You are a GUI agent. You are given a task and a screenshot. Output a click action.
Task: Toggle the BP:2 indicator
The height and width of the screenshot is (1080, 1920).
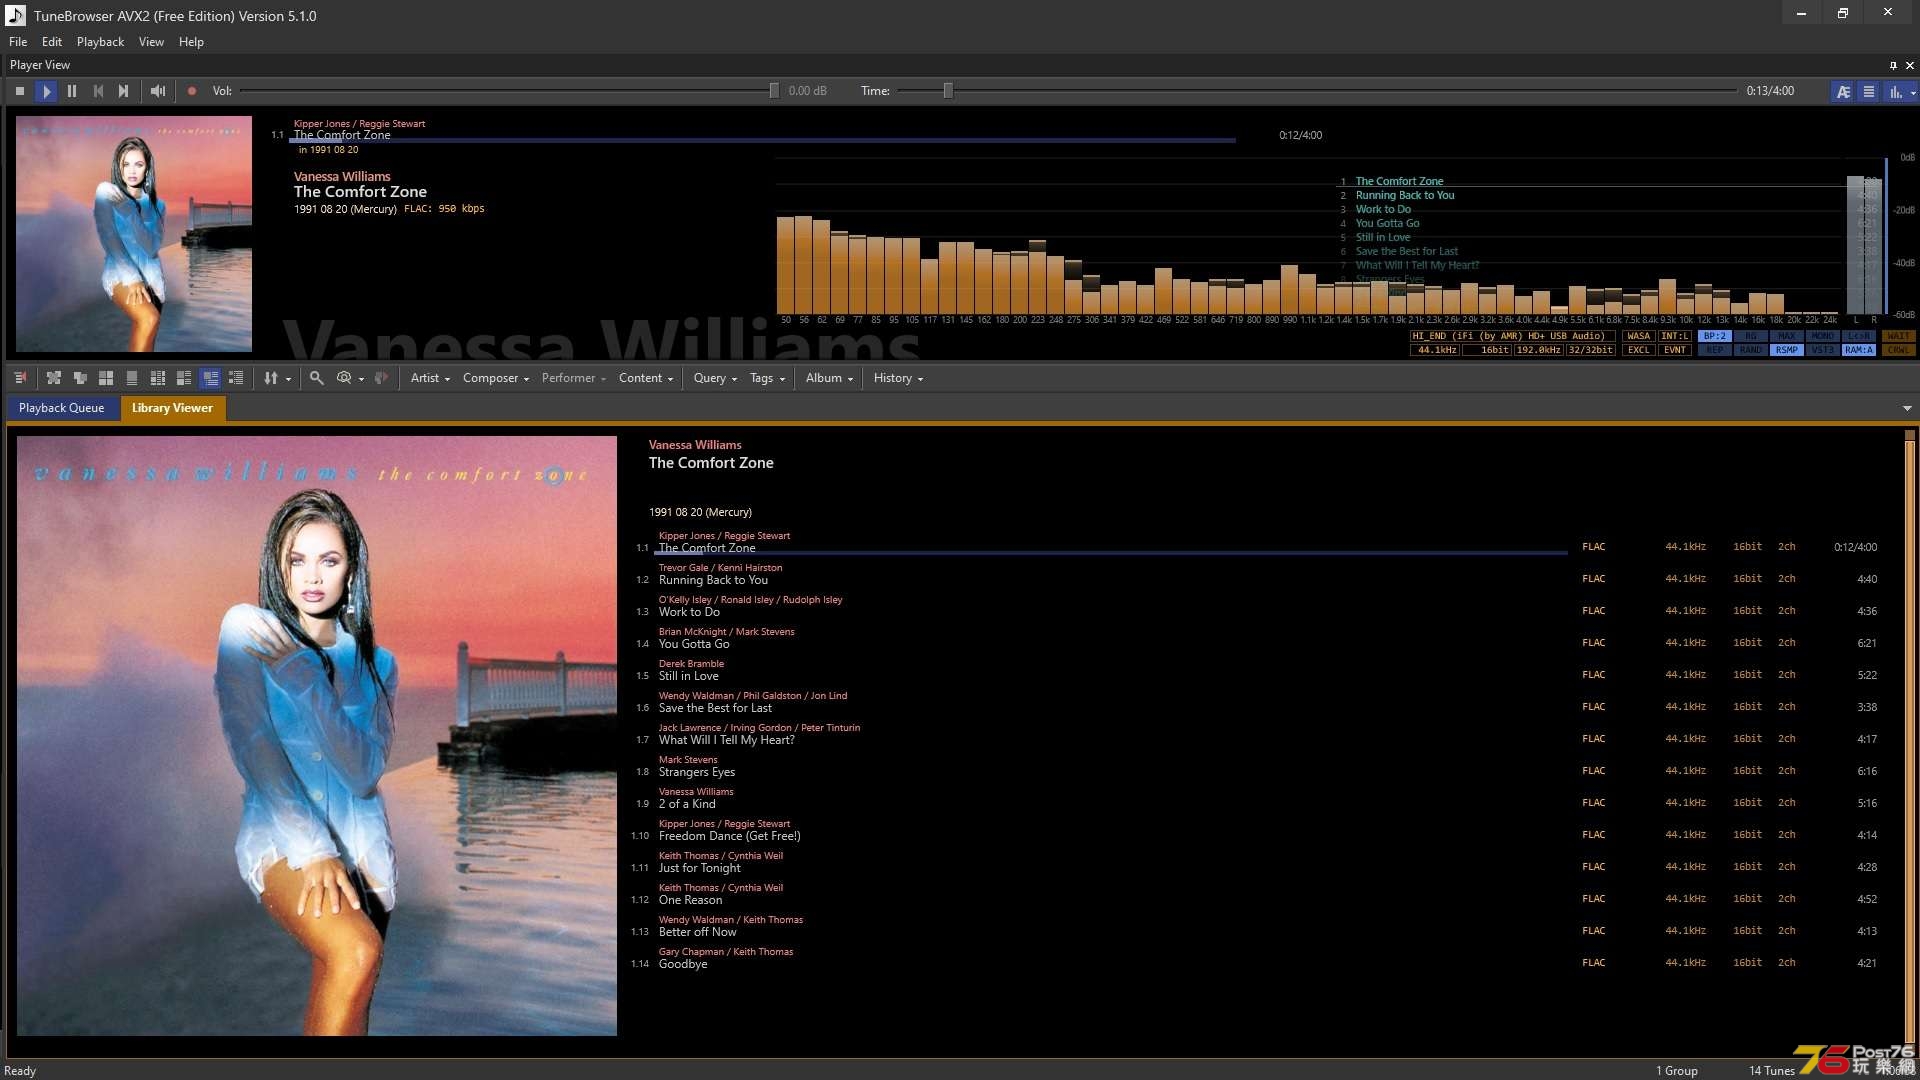1715,336
